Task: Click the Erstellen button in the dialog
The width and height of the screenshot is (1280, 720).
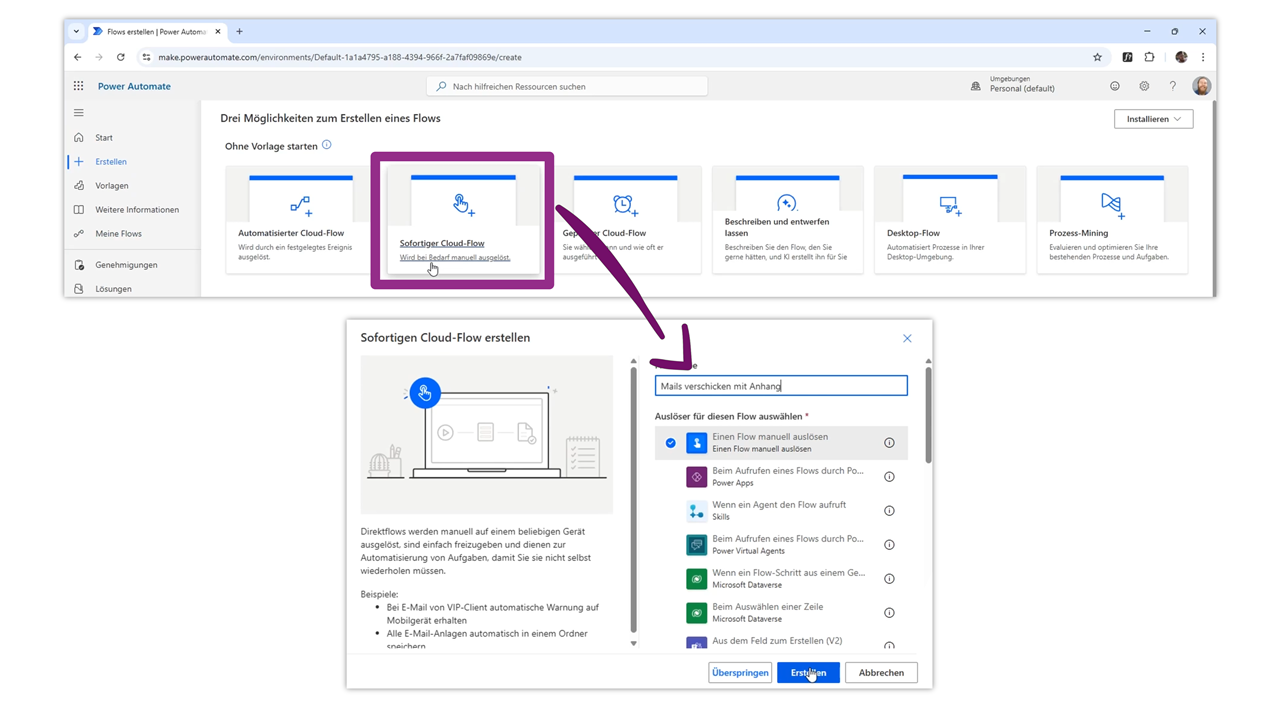Action: (x=808, y=673)
